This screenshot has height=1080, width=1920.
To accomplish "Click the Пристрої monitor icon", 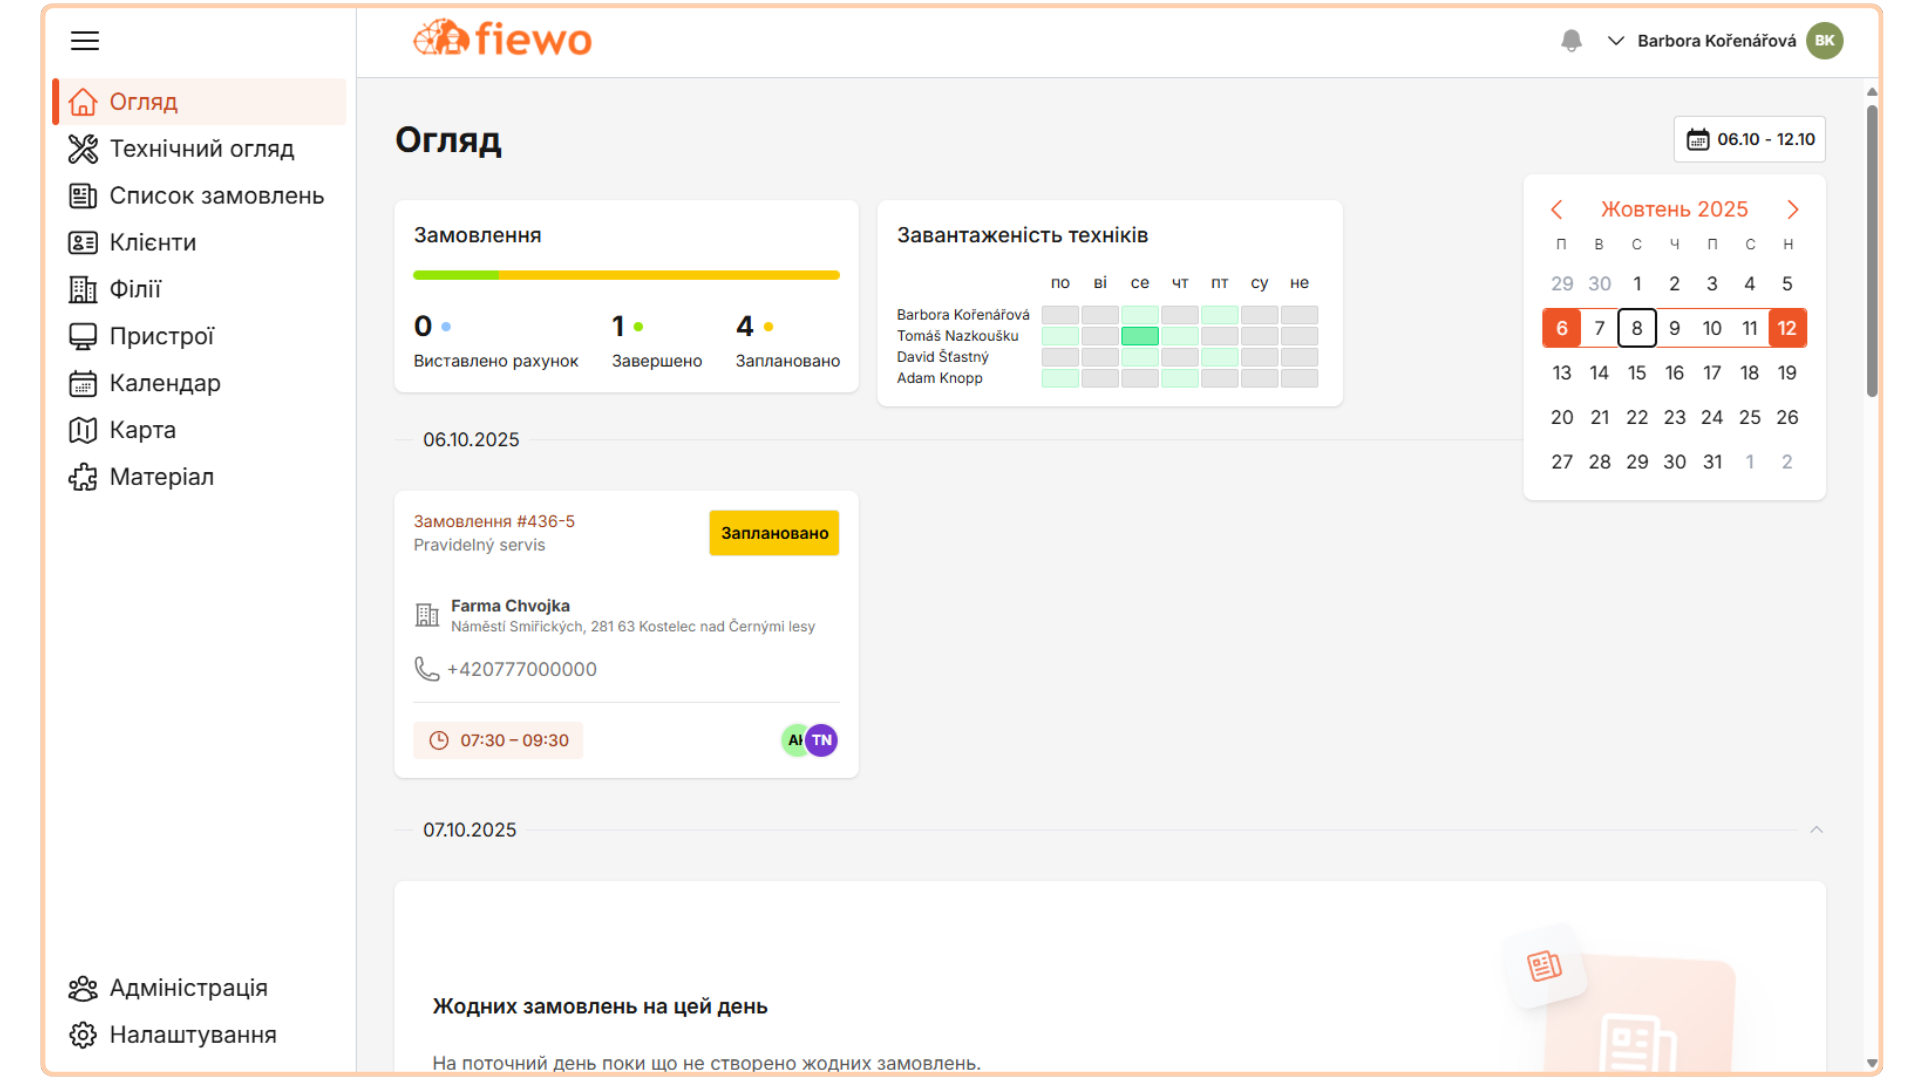I will (83, 336).
